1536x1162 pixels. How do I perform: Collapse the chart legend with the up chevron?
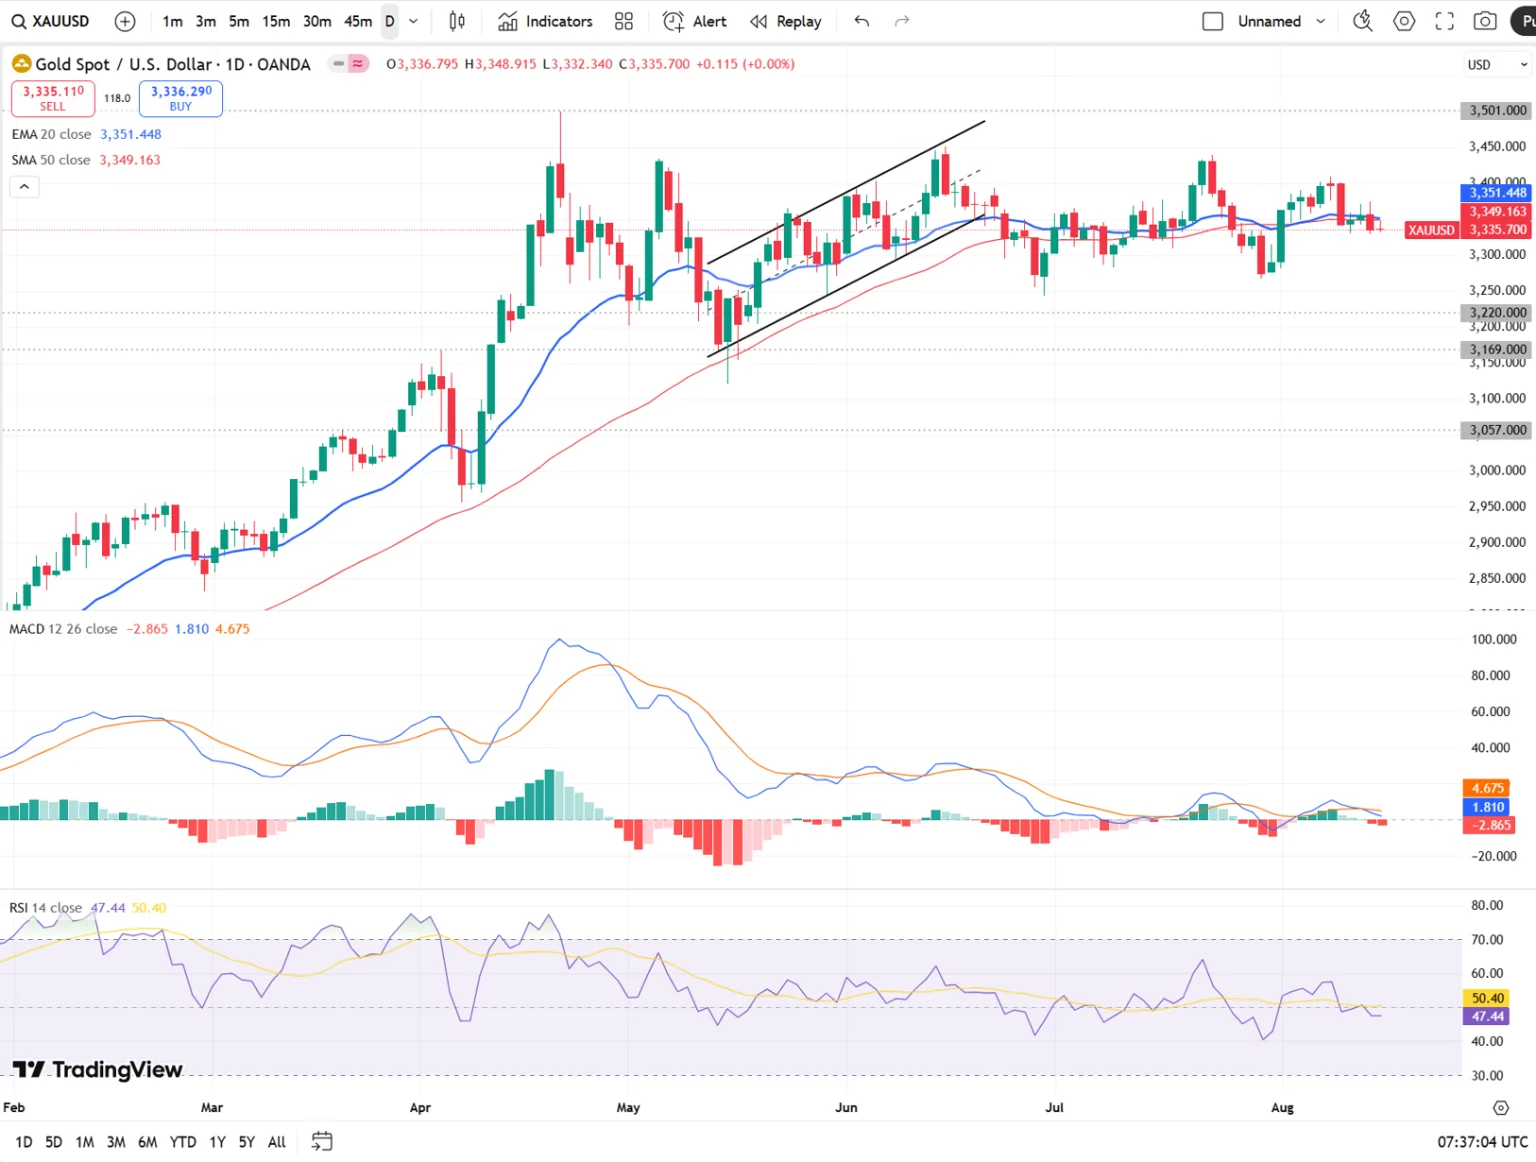coord(24,186)
